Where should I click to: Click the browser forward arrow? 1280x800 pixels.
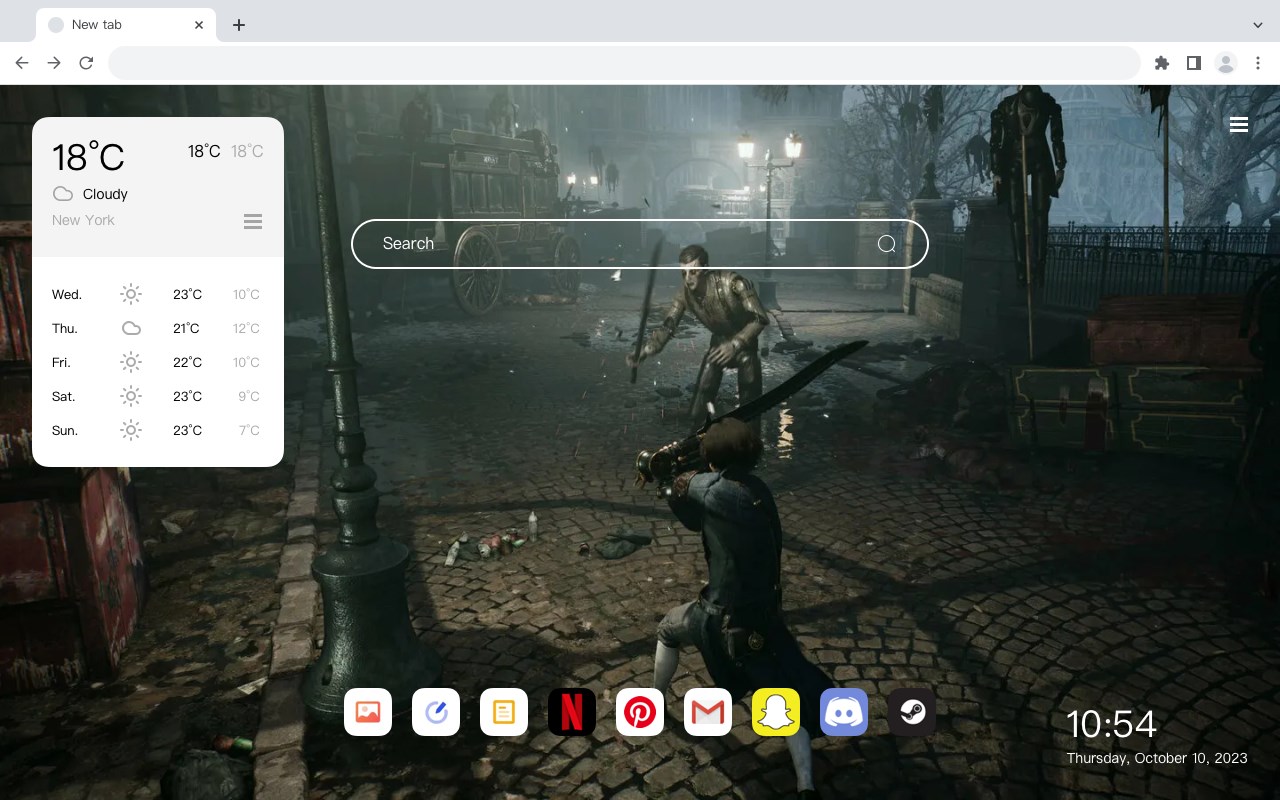[54, 63]
